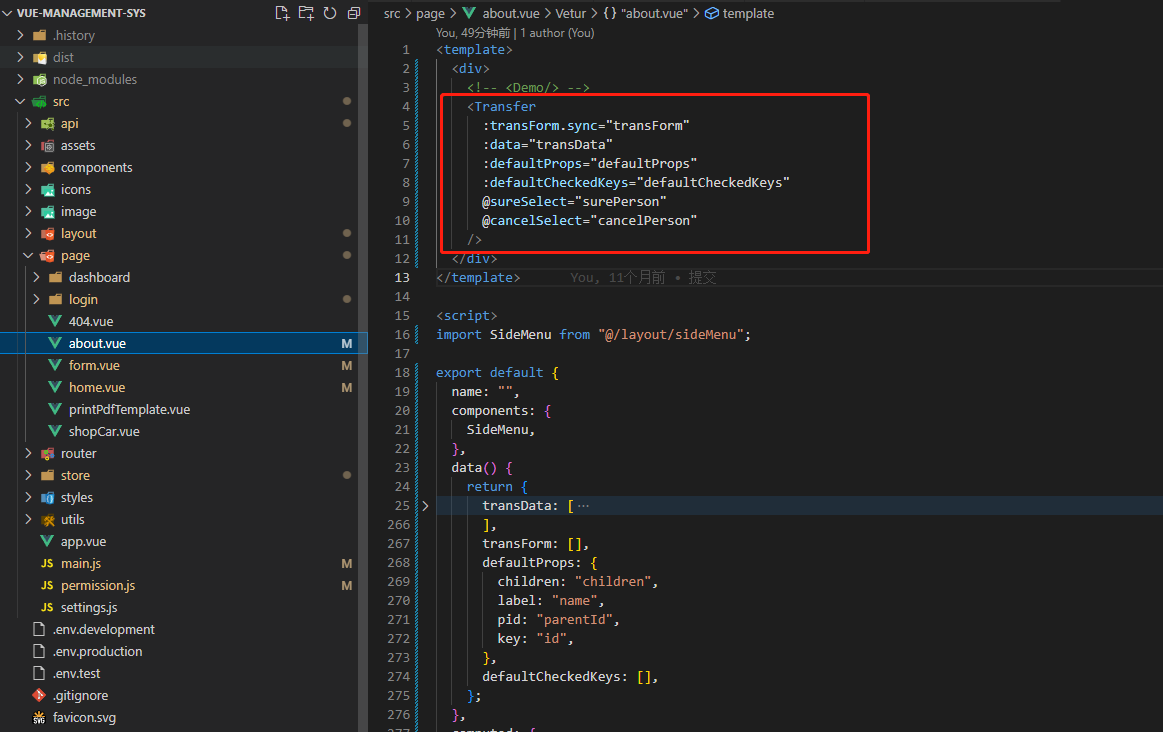Expand the .history folder
This screenshot has width=1163, height=732.
(20, 35)
